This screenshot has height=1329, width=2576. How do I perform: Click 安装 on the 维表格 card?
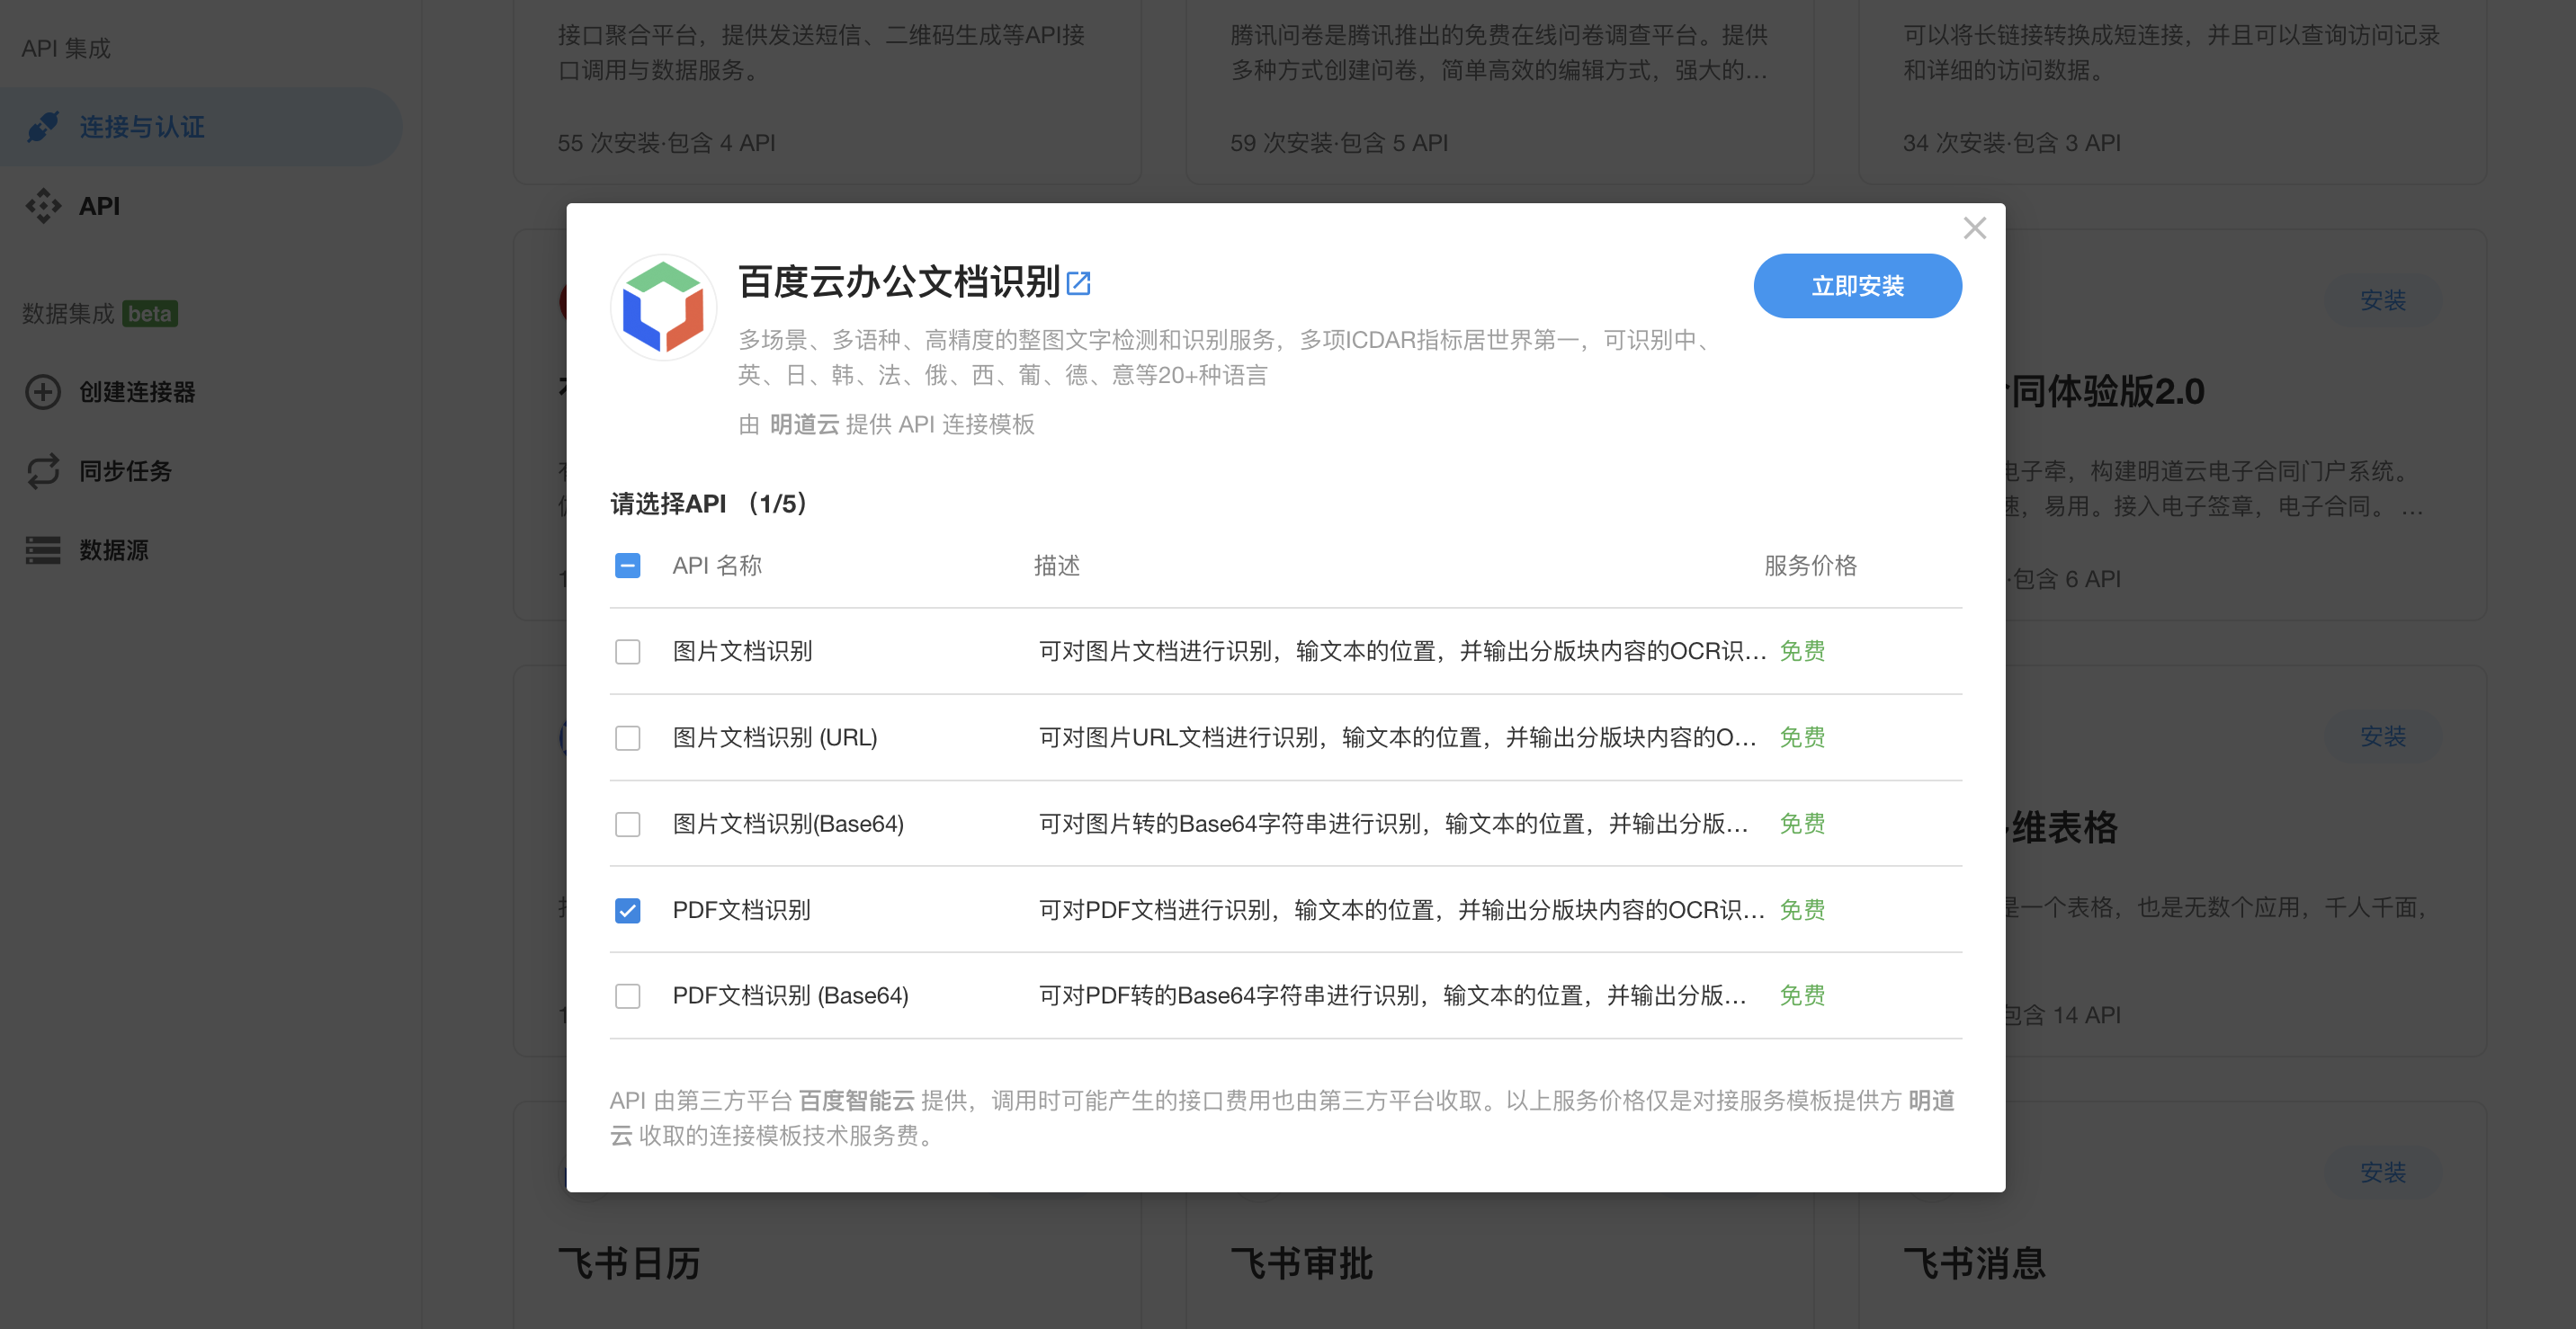pyautogui.click(x=2383, y=736)
